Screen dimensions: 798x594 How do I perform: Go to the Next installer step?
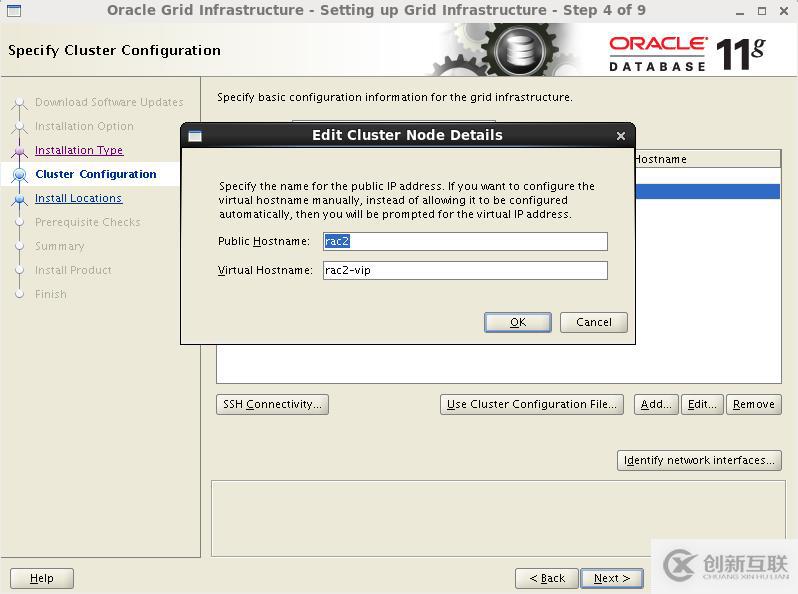(x=612, y=578)
